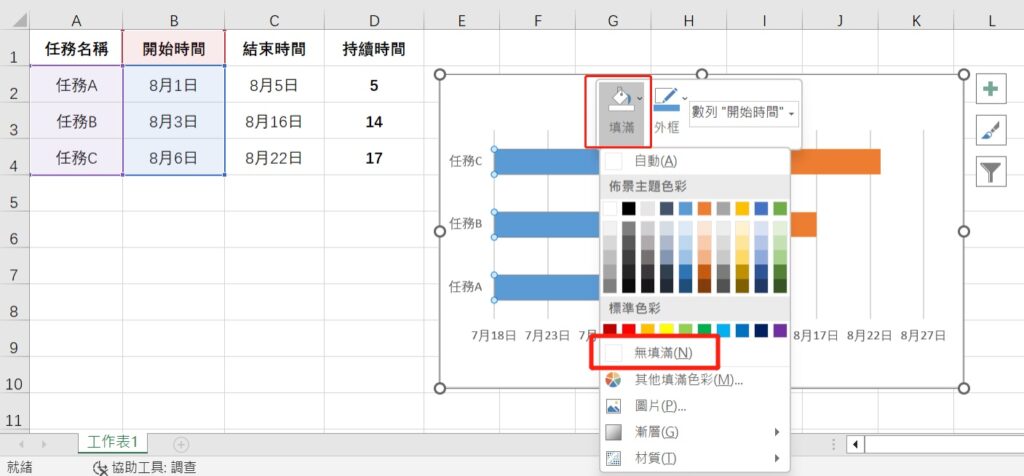
Task: Pick the black theme color swatch
Action: (x=629, y=208)
